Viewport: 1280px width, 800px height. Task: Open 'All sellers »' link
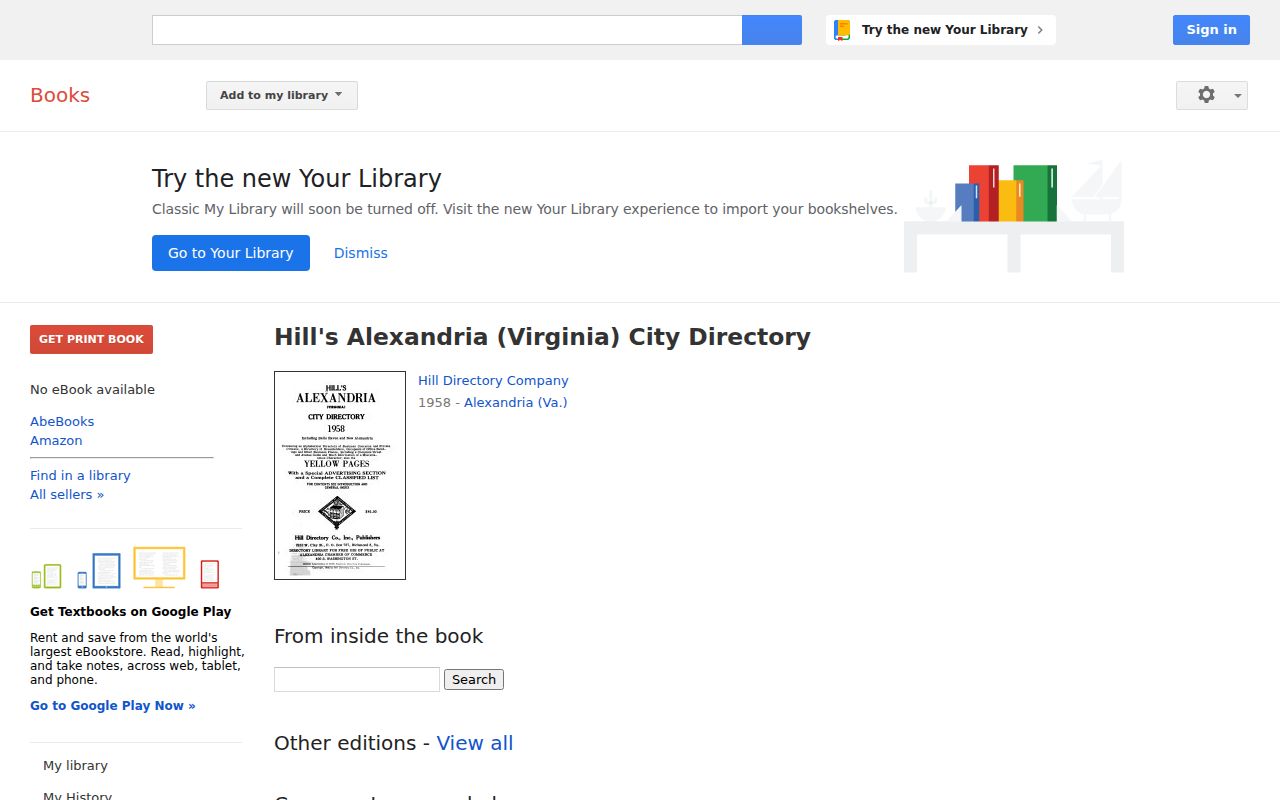point(67,494)
